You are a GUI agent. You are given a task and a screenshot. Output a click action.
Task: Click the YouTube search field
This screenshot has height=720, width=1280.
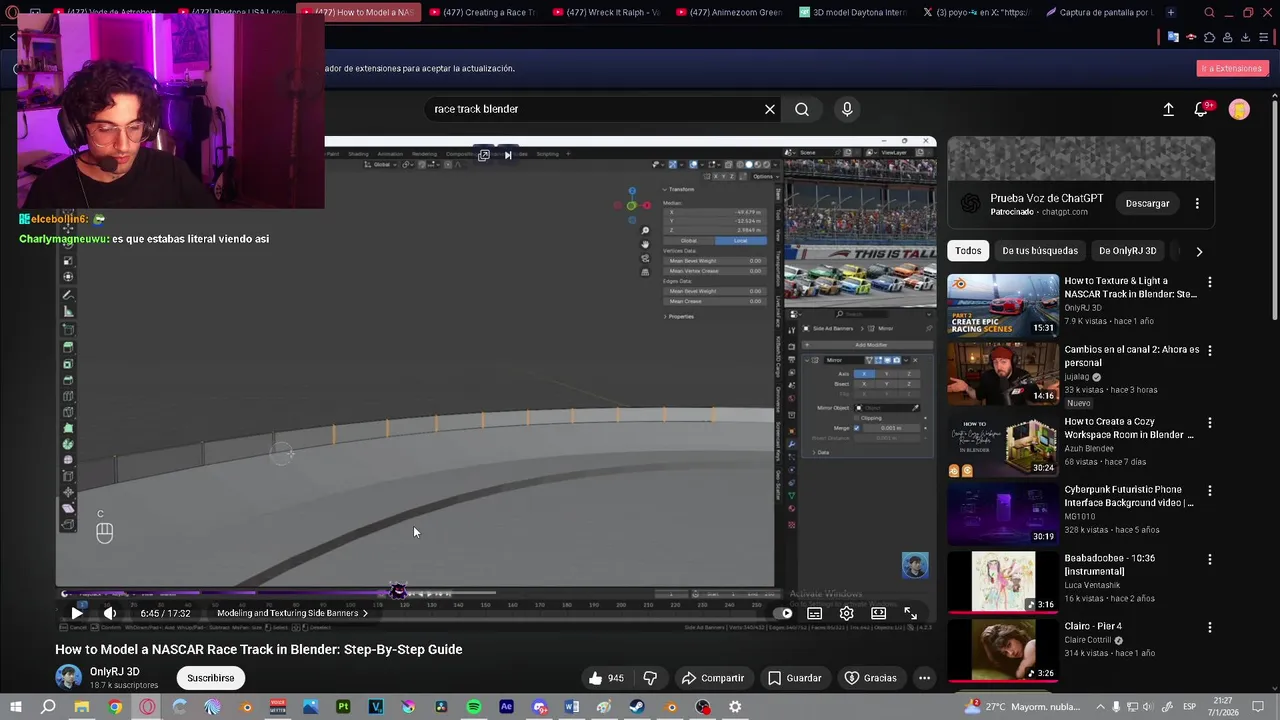point(594,109)
